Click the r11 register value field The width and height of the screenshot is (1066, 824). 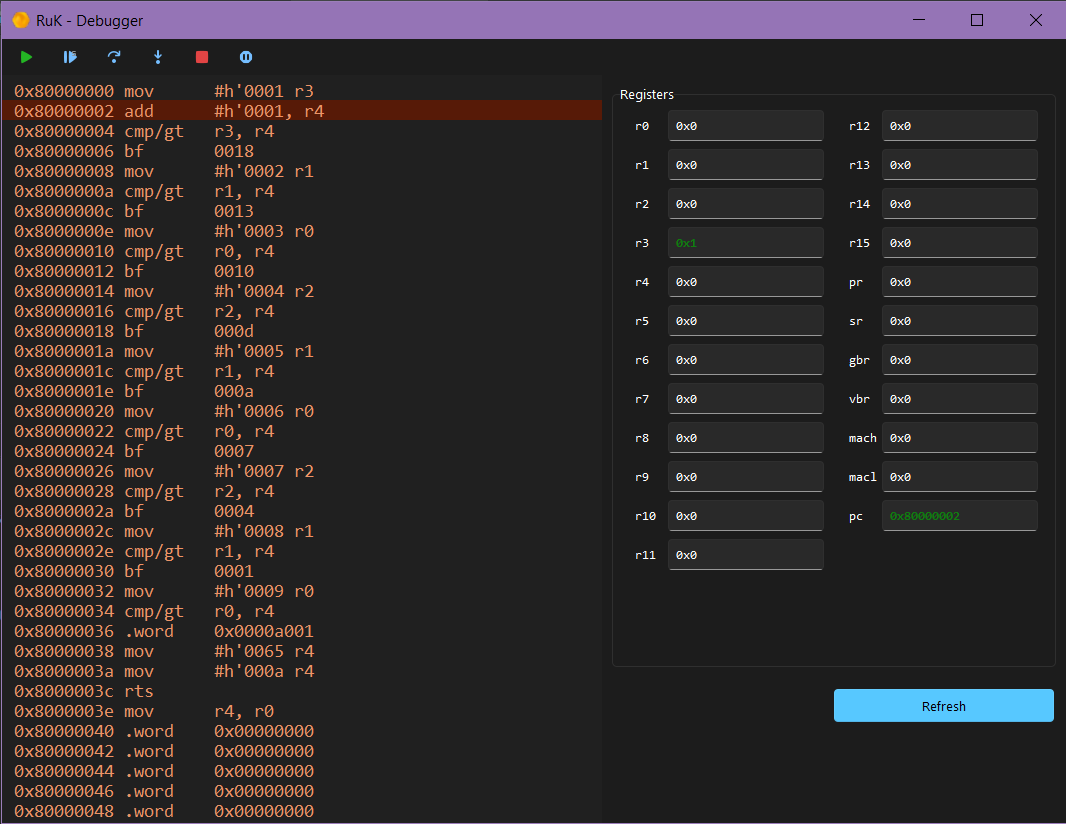745,555
